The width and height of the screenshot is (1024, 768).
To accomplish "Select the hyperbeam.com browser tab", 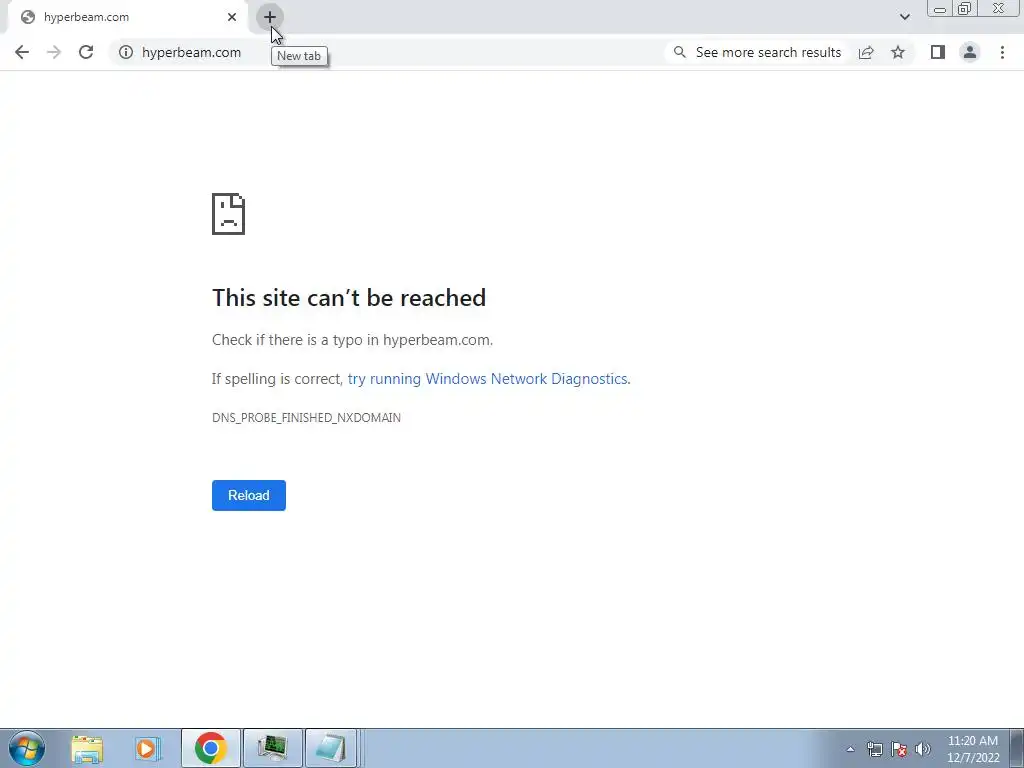I will pos(127,17).
